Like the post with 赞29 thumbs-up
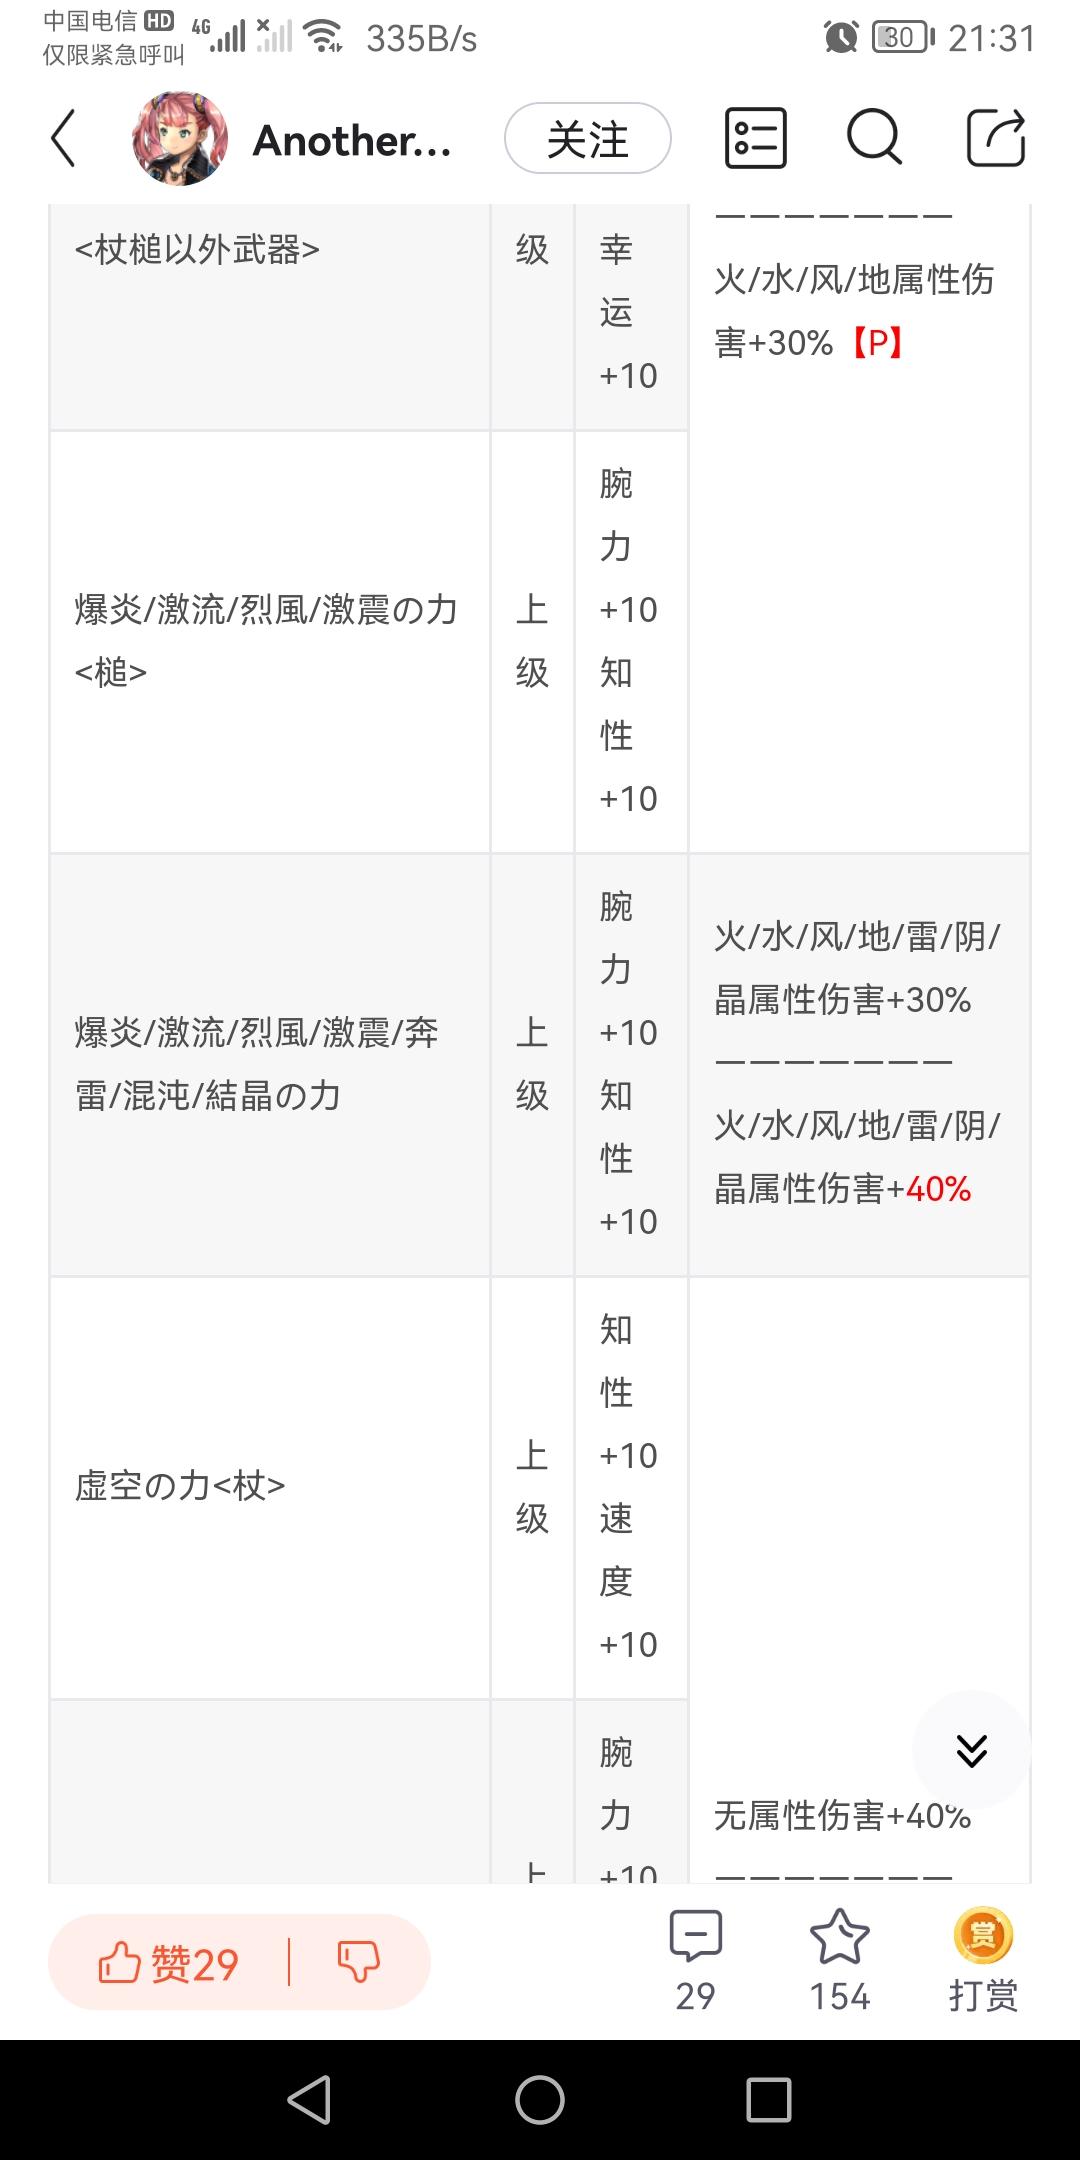Screen dimensions: 1080x2160 click(x=168, y=1963)
